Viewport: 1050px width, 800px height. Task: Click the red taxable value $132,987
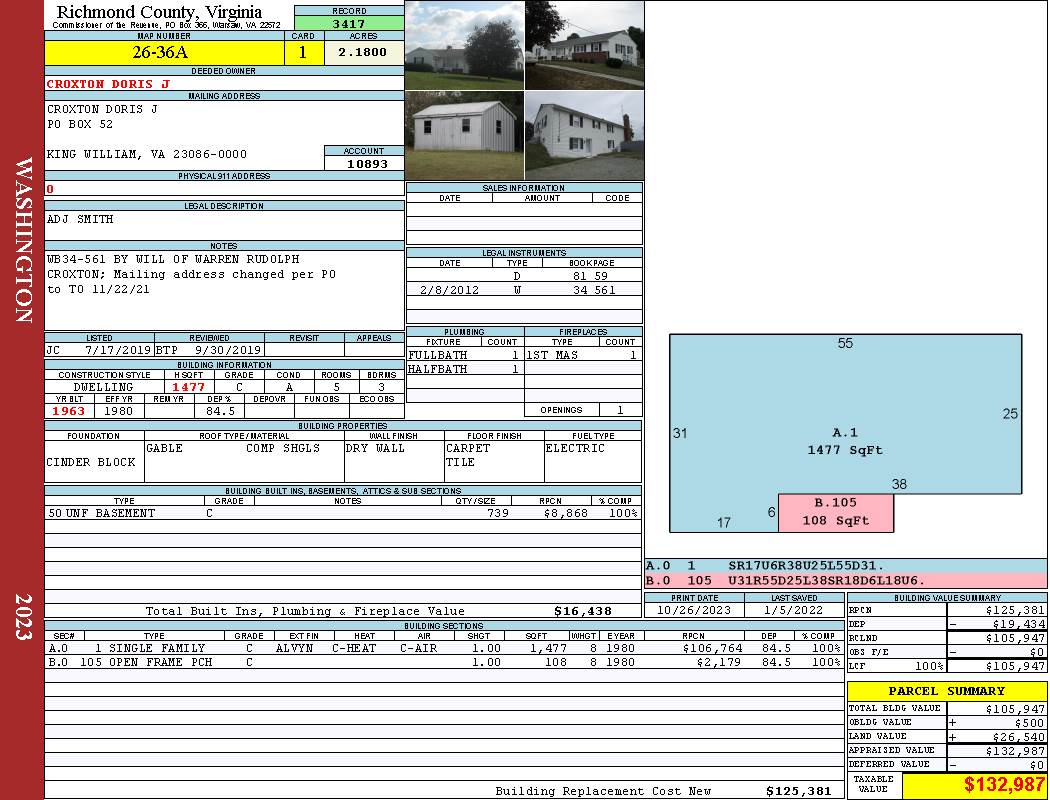click(x=974, y=786)
